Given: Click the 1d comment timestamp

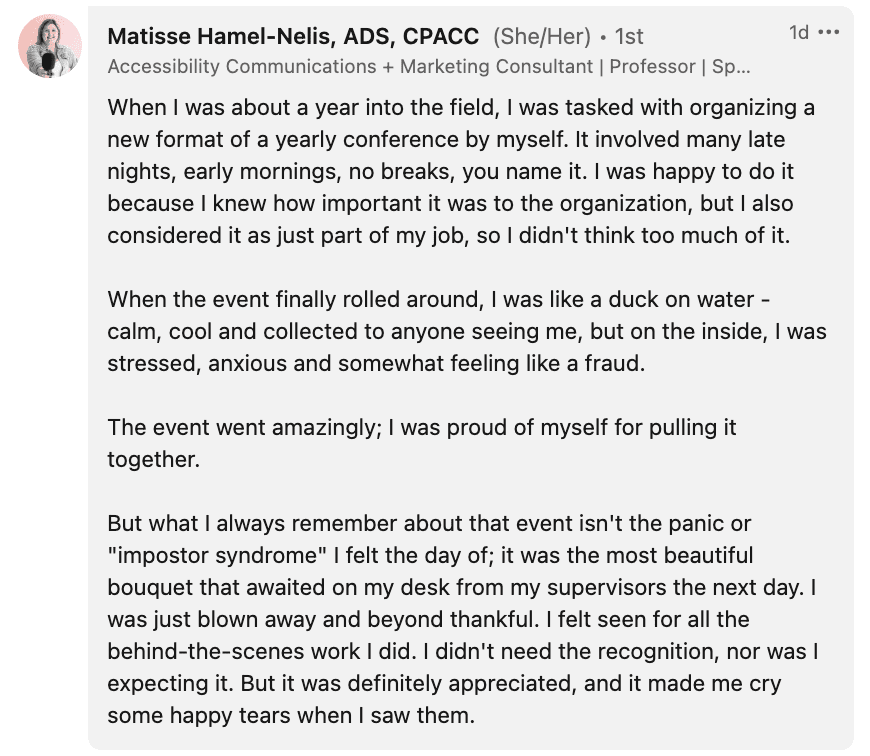Looking at the screenshot, I should coord(798,33).
